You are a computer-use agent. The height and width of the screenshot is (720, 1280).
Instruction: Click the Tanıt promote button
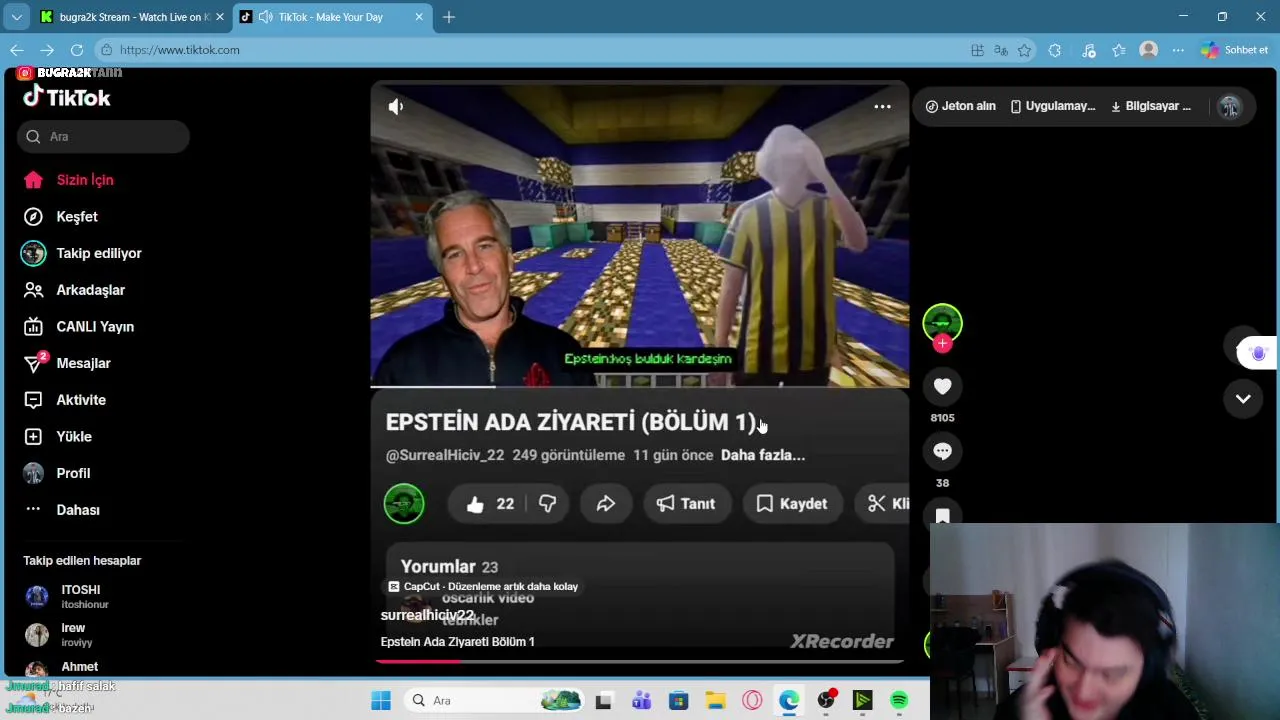pyautogui.click(x=686, y=504)
